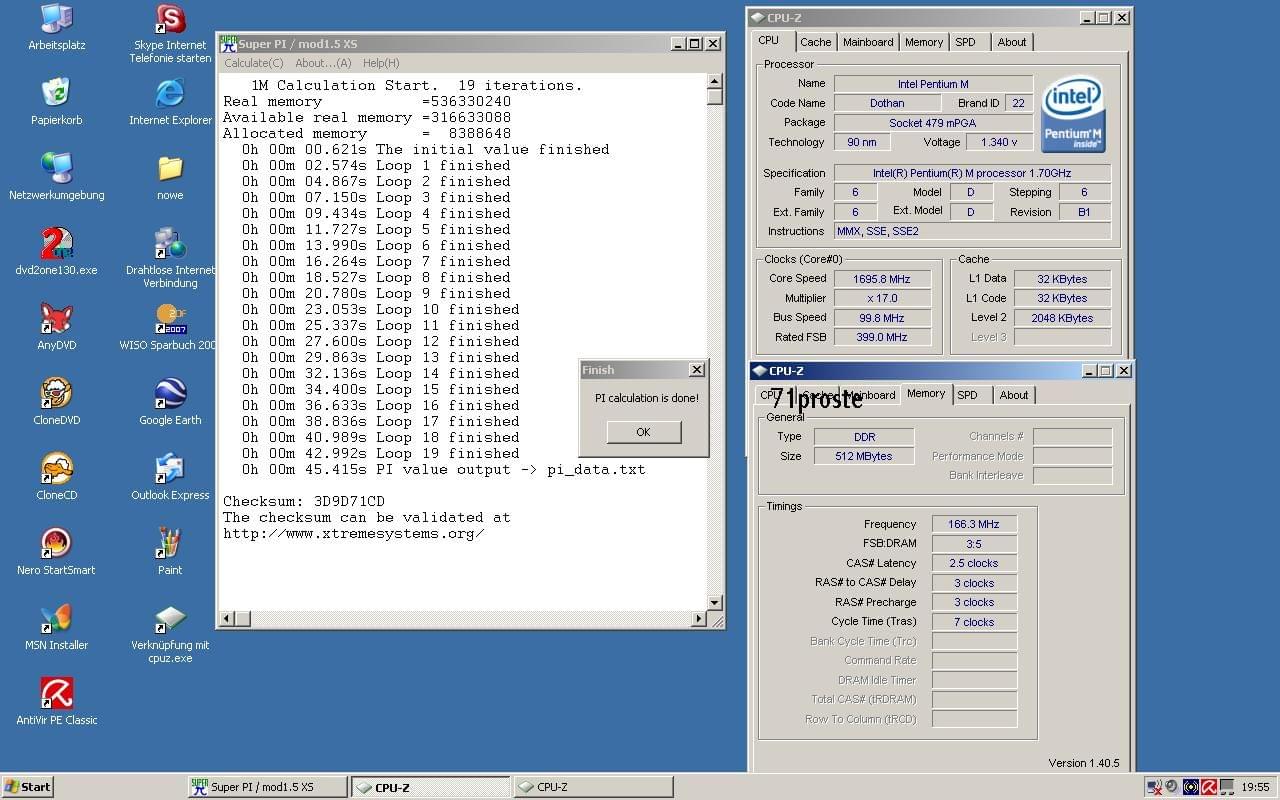1280x800 pixels.
Task: Open the SPD tab in upper CPU-Z
Action: click(965, 42)
